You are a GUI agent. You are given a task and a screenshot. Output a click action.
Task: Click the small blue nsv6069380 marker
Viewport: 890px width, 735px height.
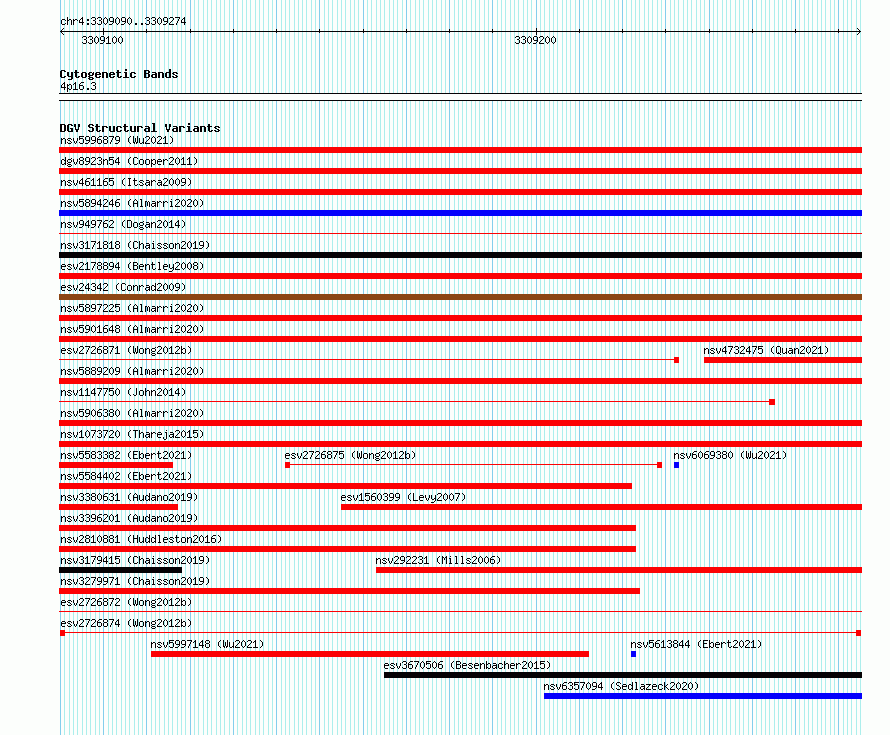coord(677,465)
